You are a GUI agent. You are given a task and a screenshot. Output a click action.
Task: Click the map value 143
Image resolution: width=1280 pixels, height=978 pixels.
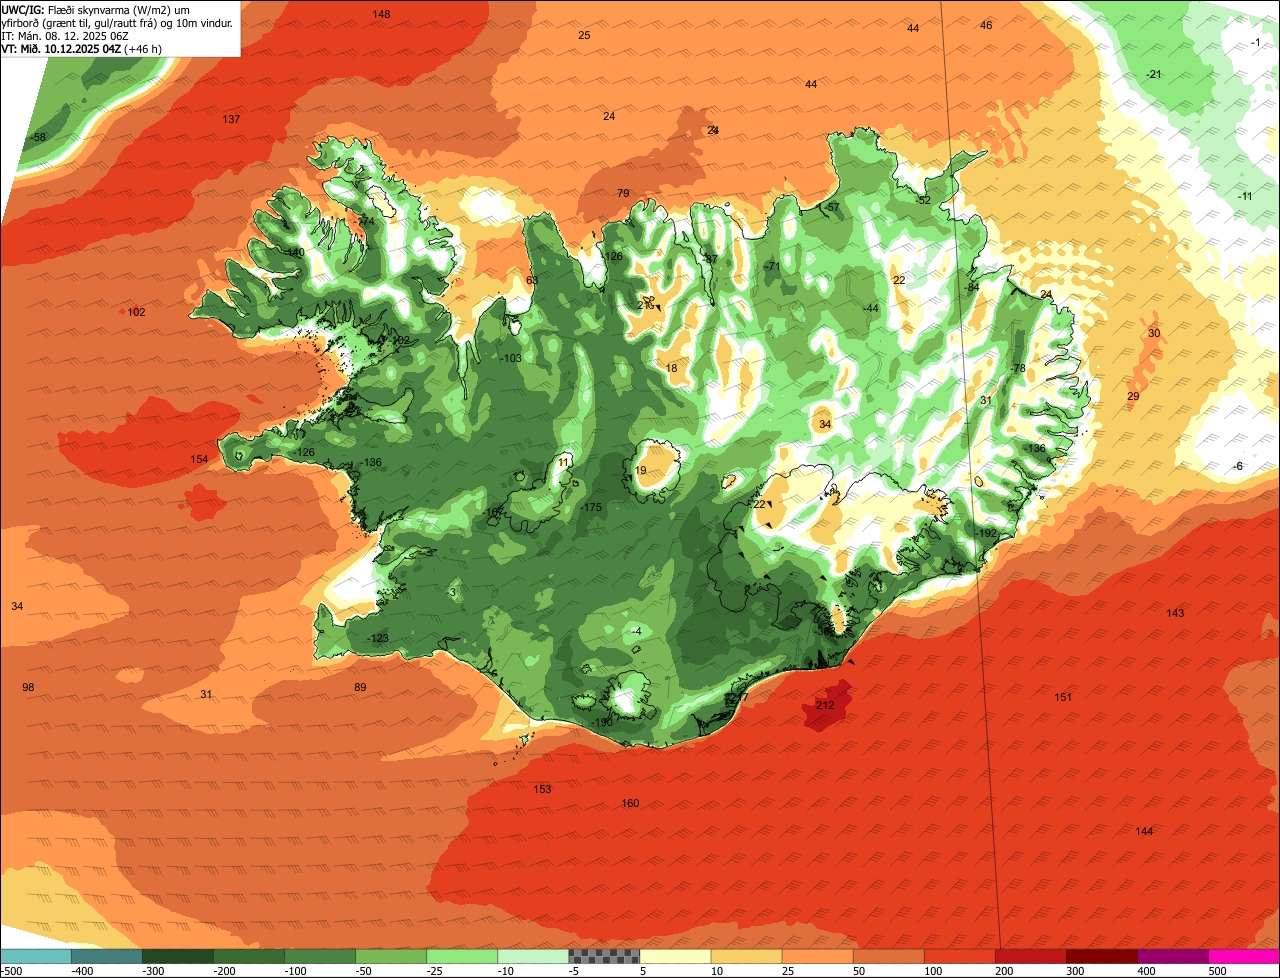(1175, 613)
